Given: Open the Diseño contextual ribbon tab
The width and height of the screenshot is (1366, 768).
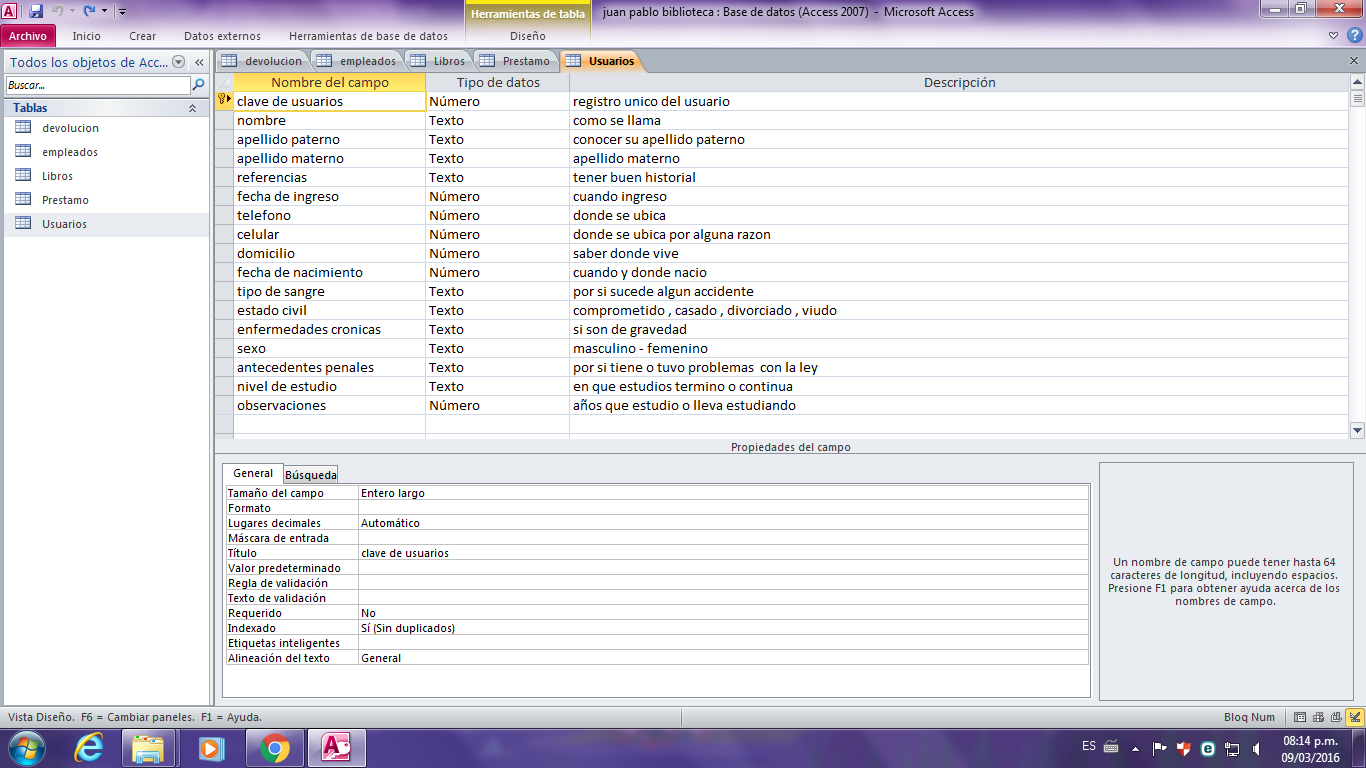Looking at the screenshot, I should pos(528,36).
